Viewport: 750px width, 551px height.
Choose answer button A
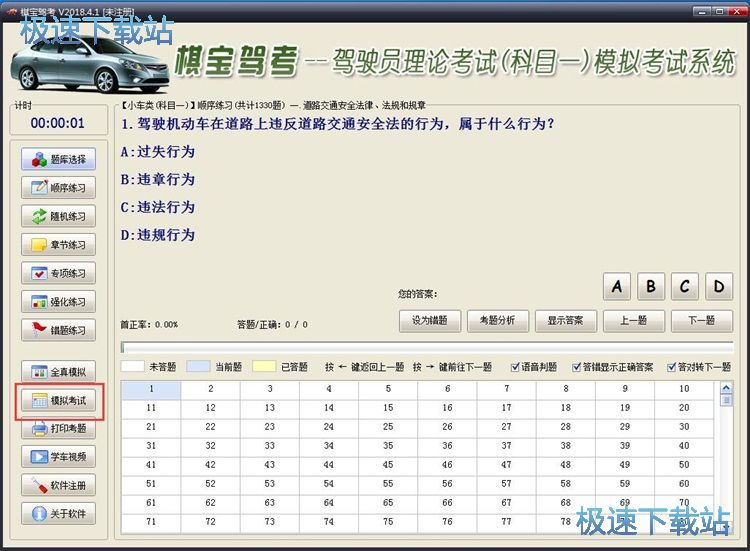(x=617, y=287)
